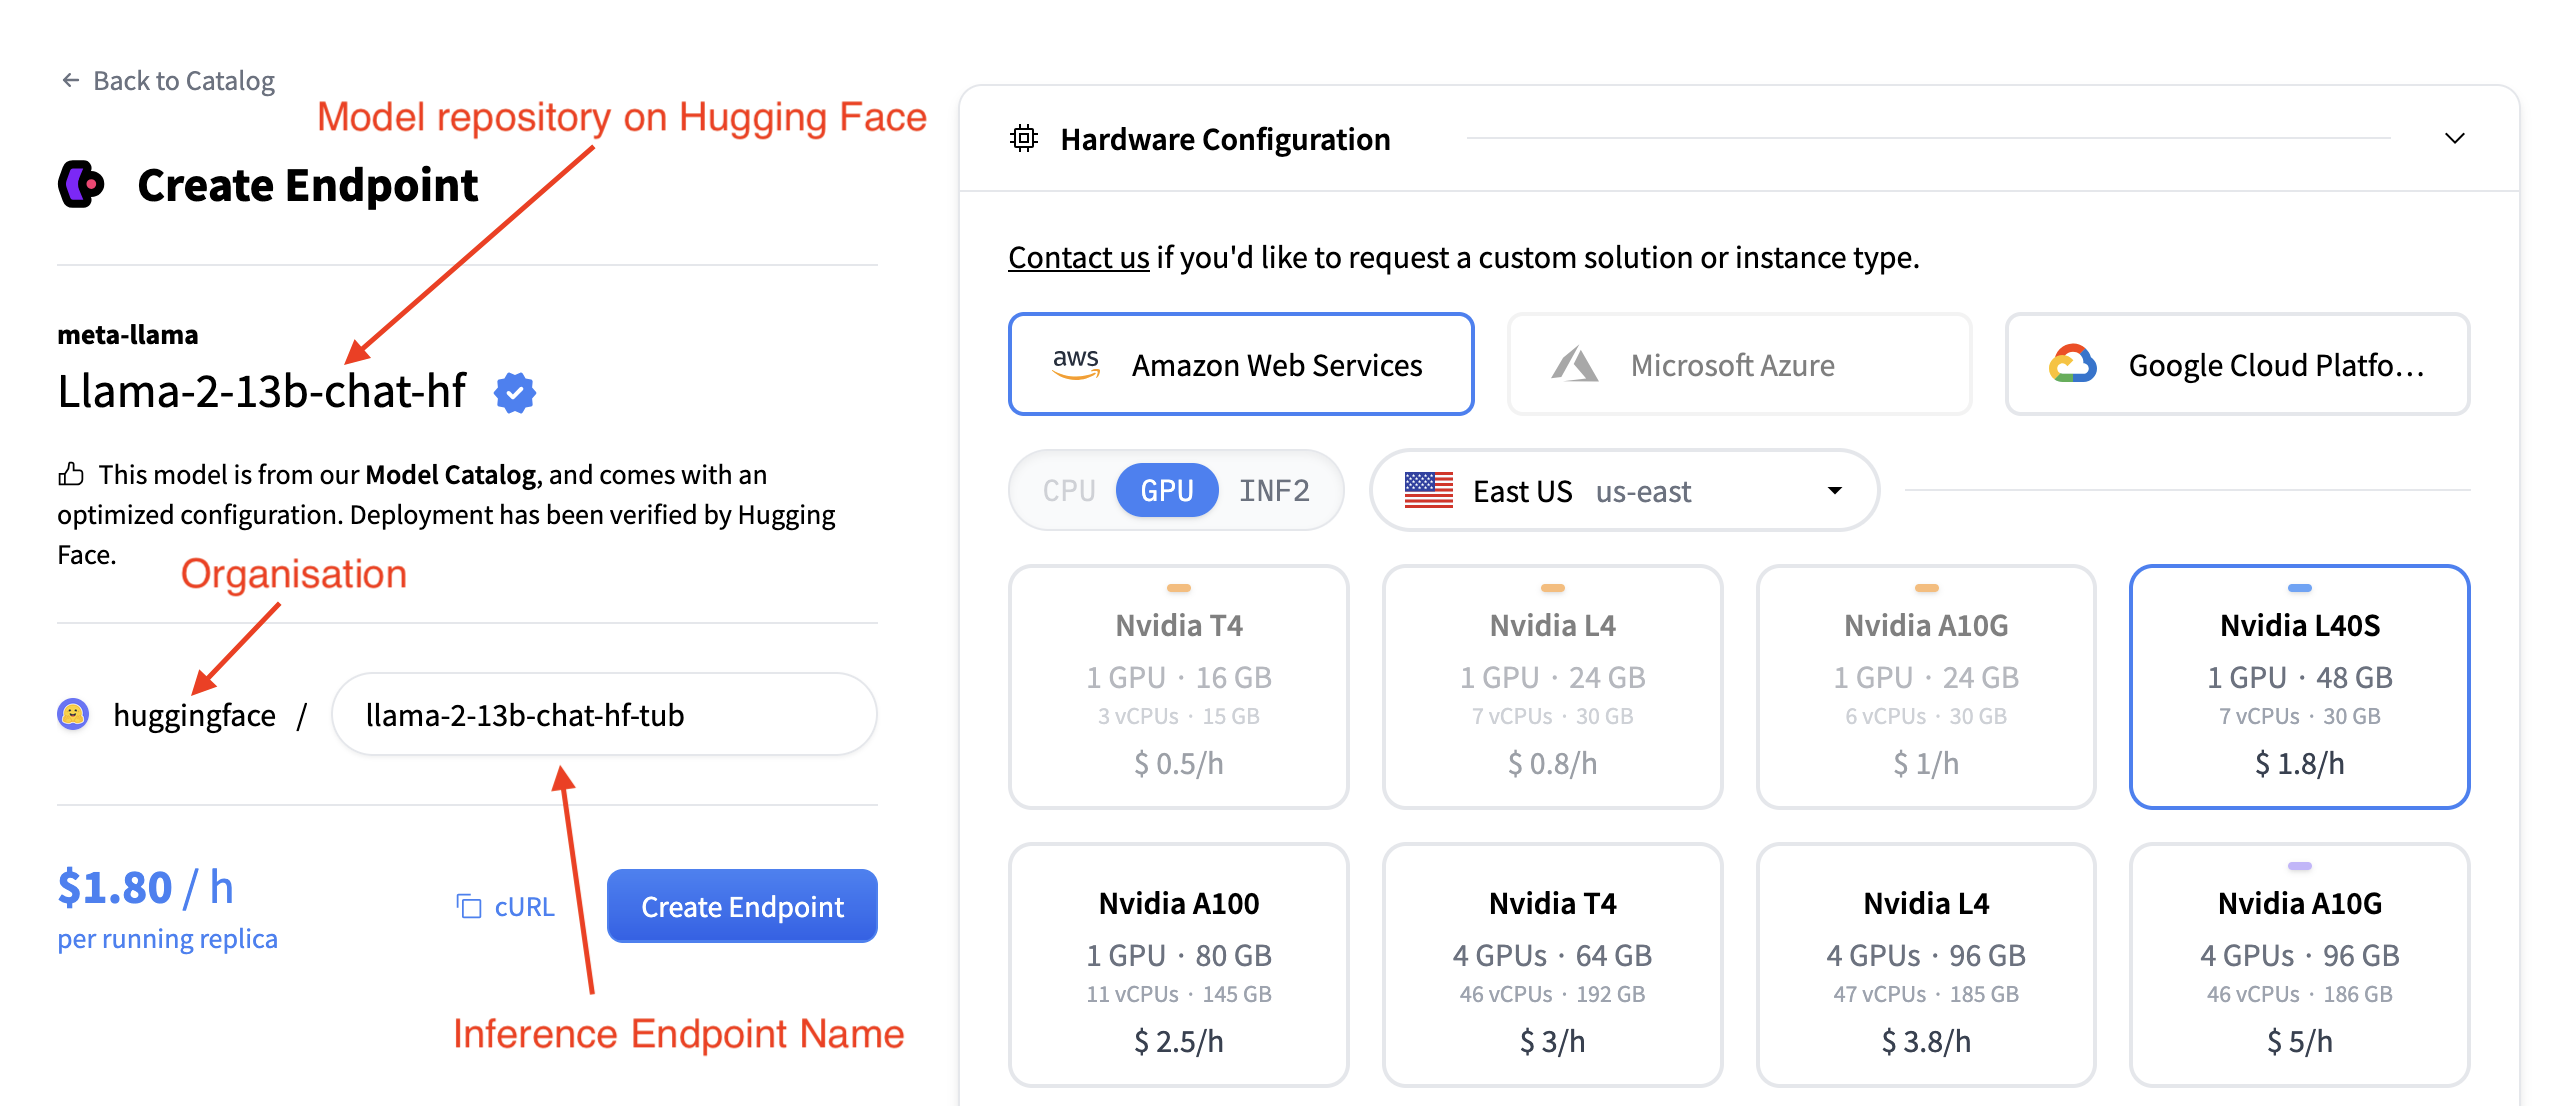The height and width of the screenshot is (1106, 2576).
Task: Select GPU accelerator option
Action: [x=1166, y=490]
